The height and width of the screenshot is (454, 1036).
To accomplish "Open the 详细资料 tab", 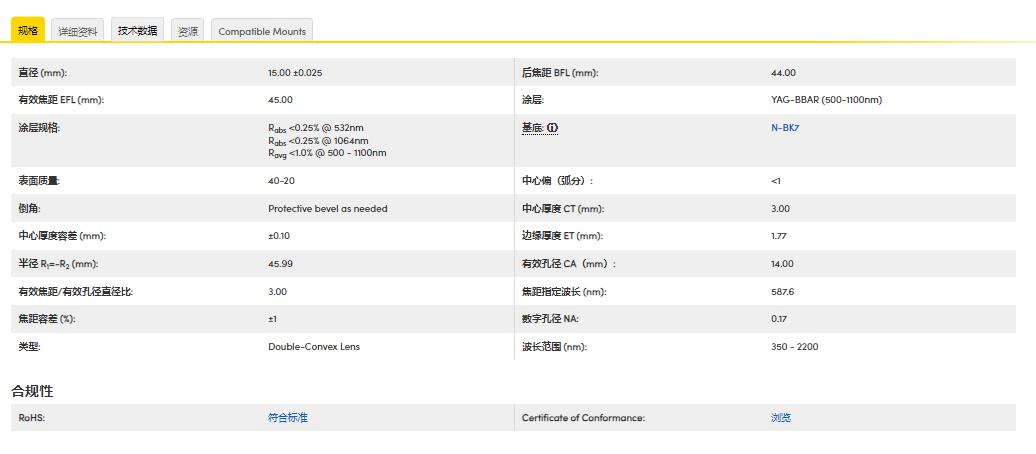I will point(78,31).
